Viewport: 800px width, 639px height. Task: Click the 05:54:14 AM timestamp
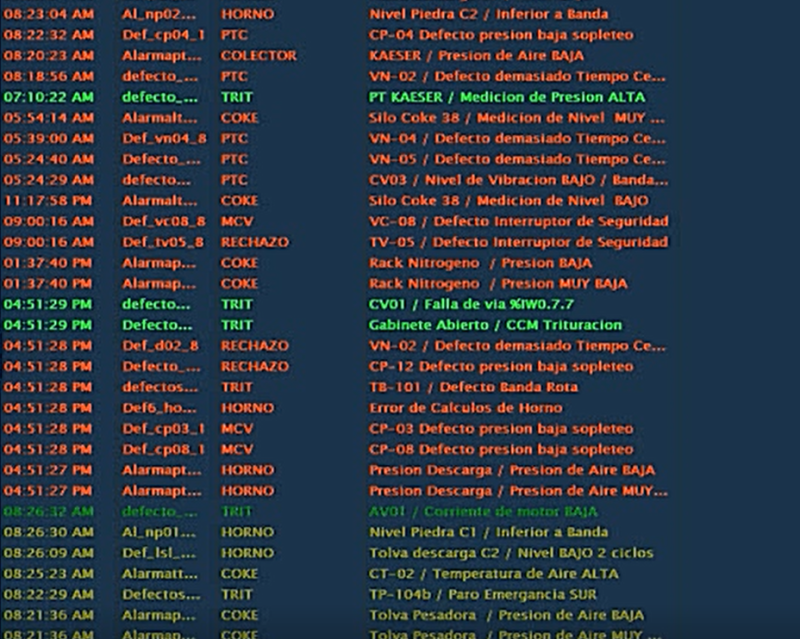click(48, 118)
